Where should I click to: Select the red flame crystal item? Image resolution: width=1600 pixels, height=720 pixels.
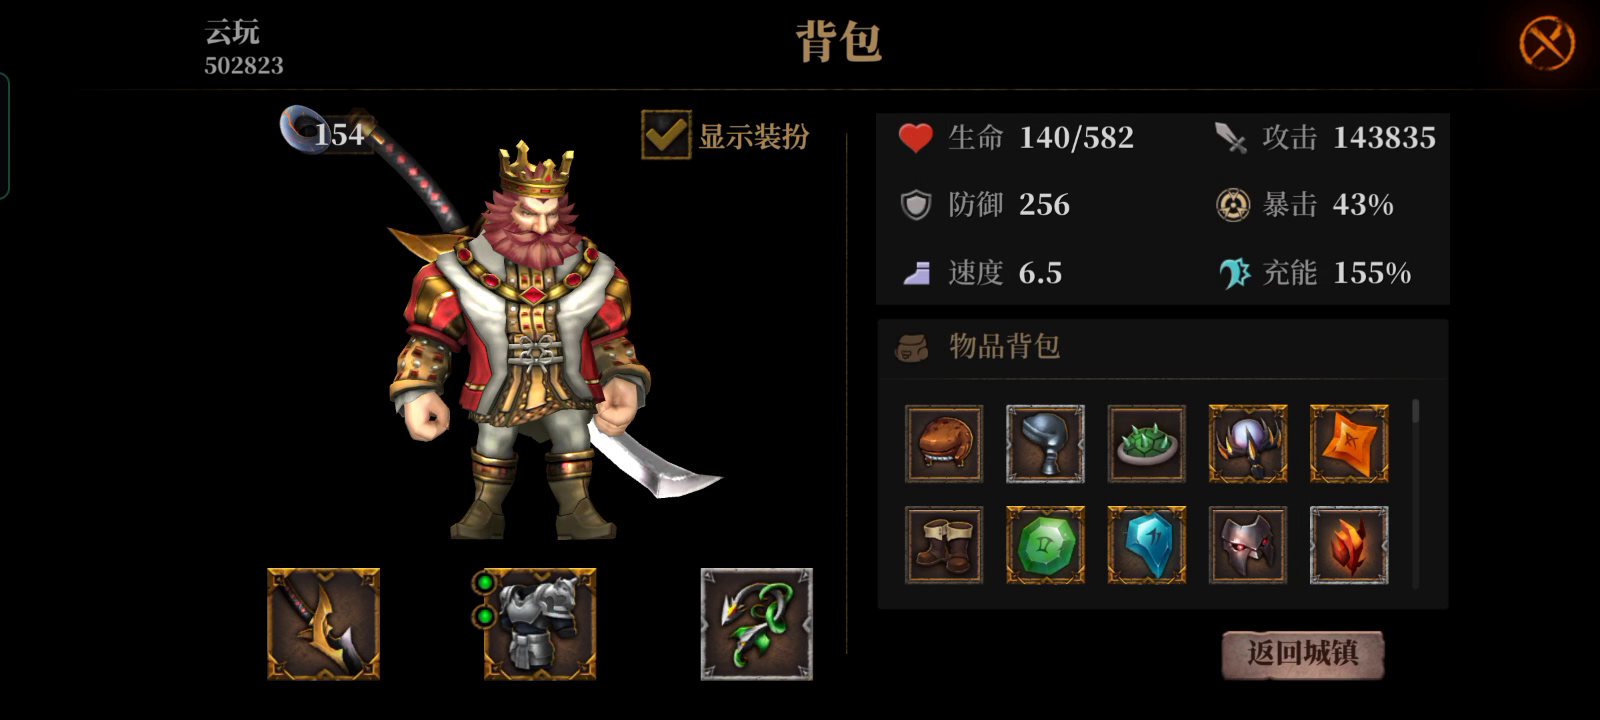(x=1349, y=545)
